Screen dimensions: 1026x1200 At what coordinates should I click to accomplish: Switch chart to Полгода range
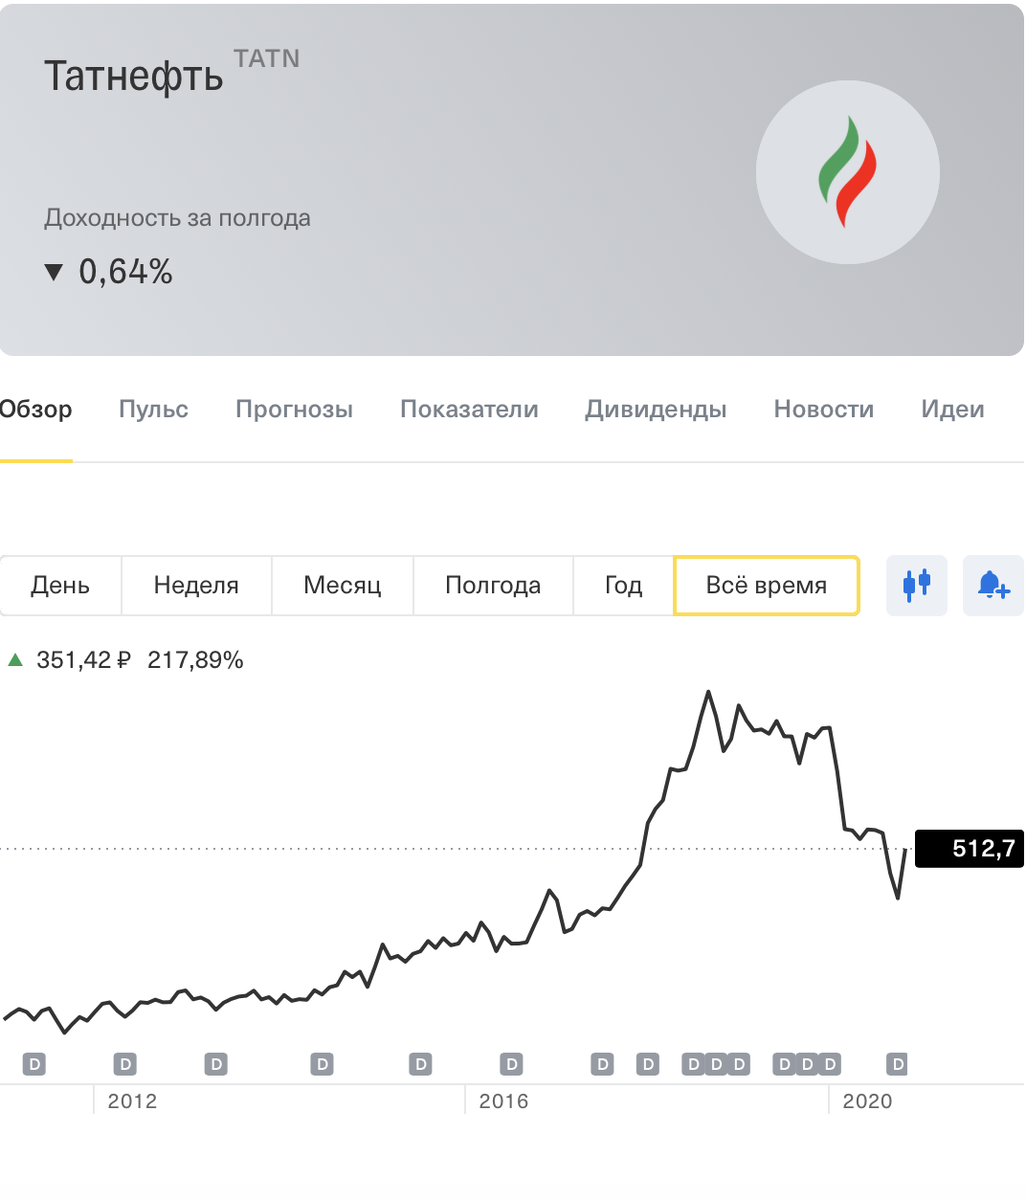point(493,585)
